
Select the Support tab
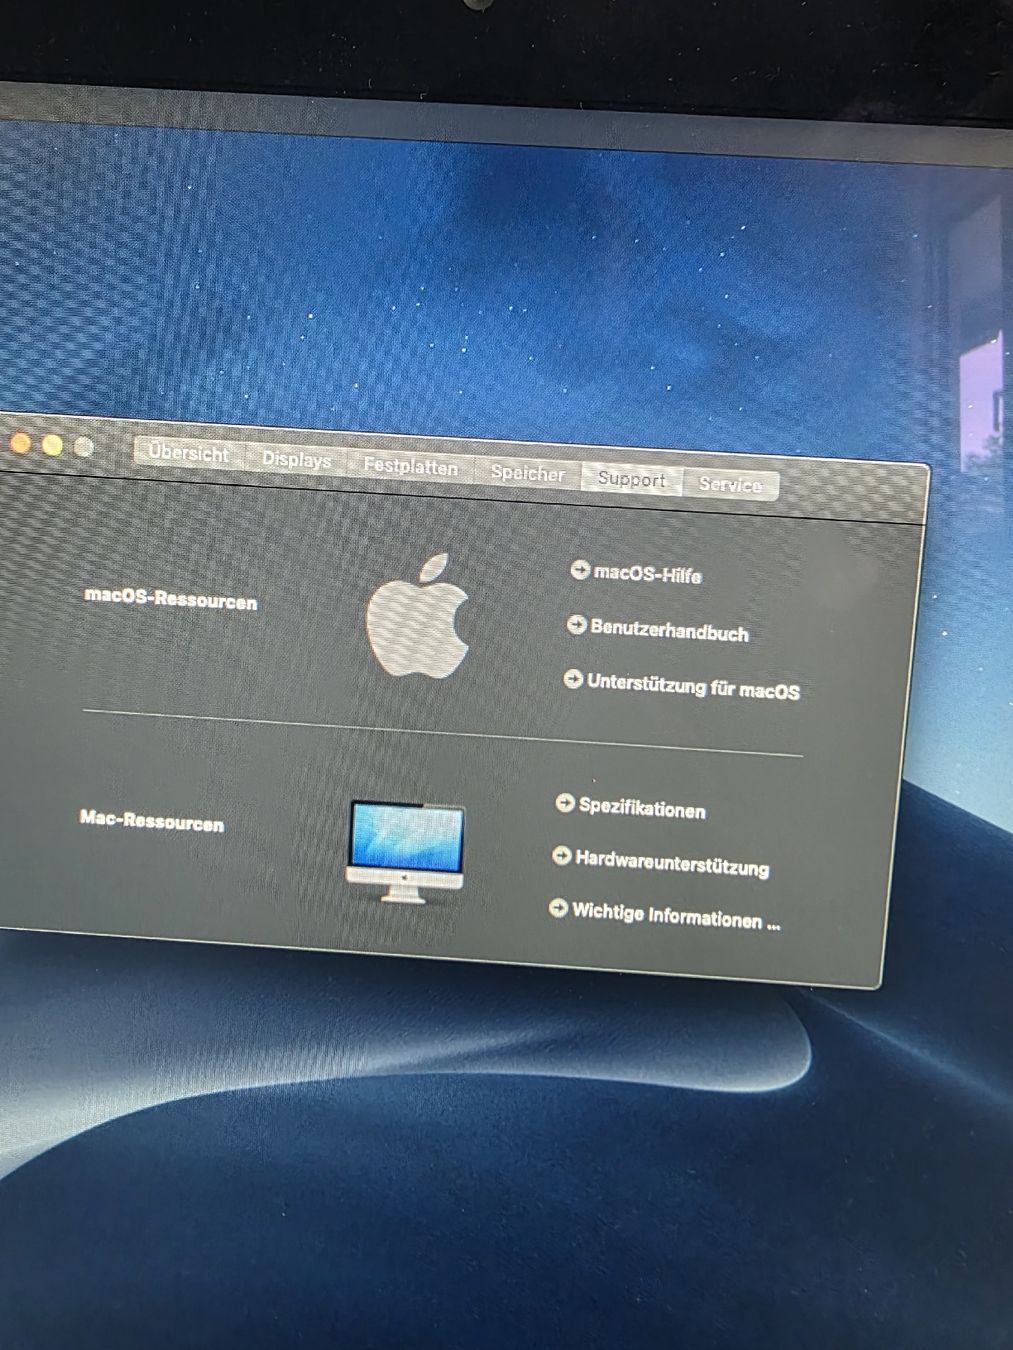[632, 479]
